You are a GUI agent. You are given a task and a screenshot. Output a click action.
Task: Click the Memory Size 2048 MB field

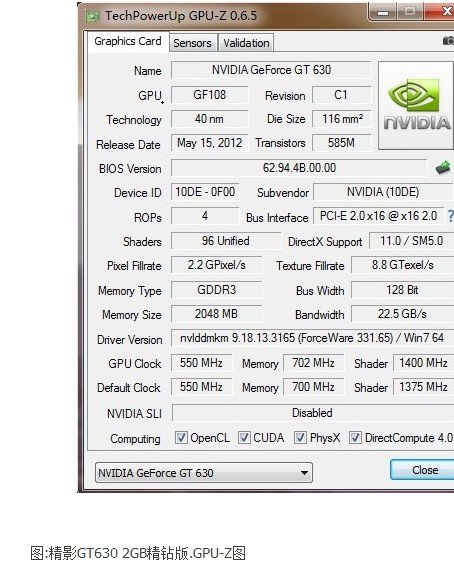point(217,314)
